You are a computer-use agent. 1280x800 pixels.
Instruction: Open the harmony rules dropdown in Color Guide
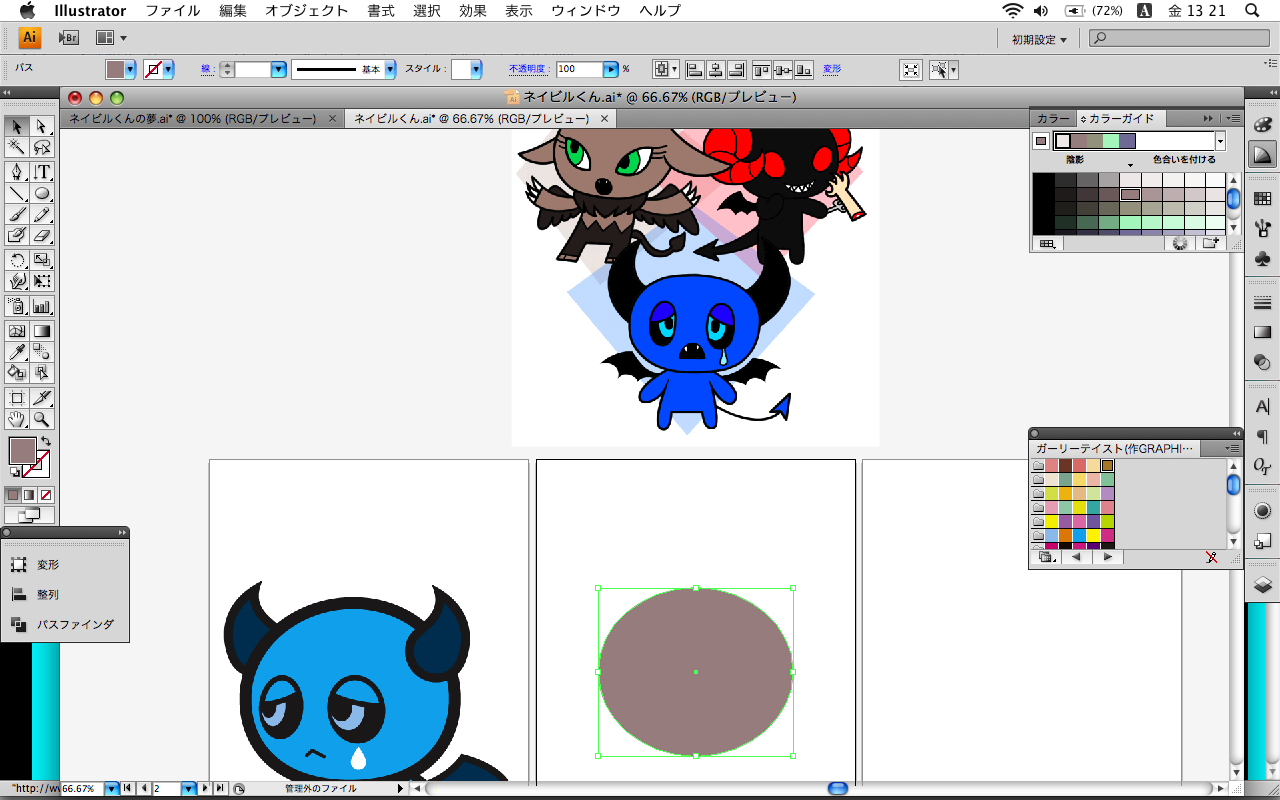[1220, 141]
